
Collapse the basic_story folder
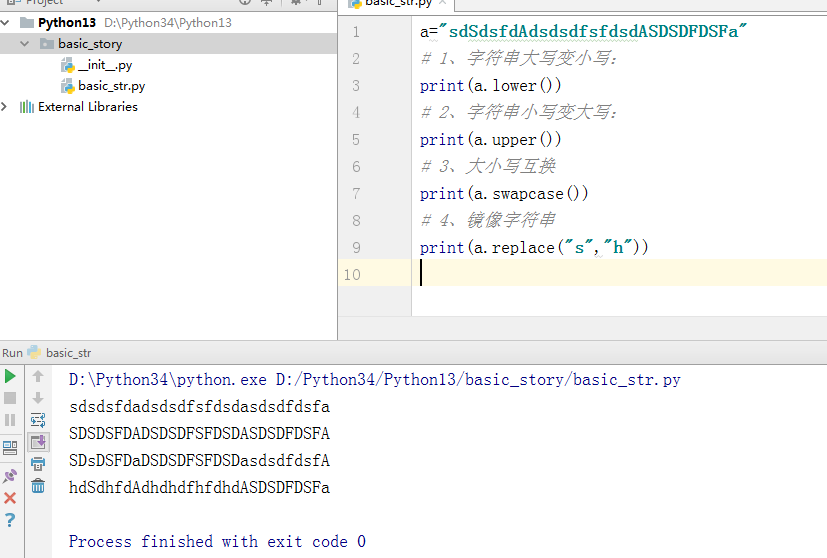(x=25, y=44)
